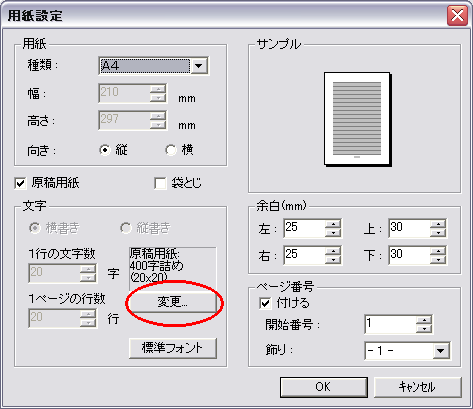Confirm settings with the OK button
The image size is (473, 409).
[323, 387]
